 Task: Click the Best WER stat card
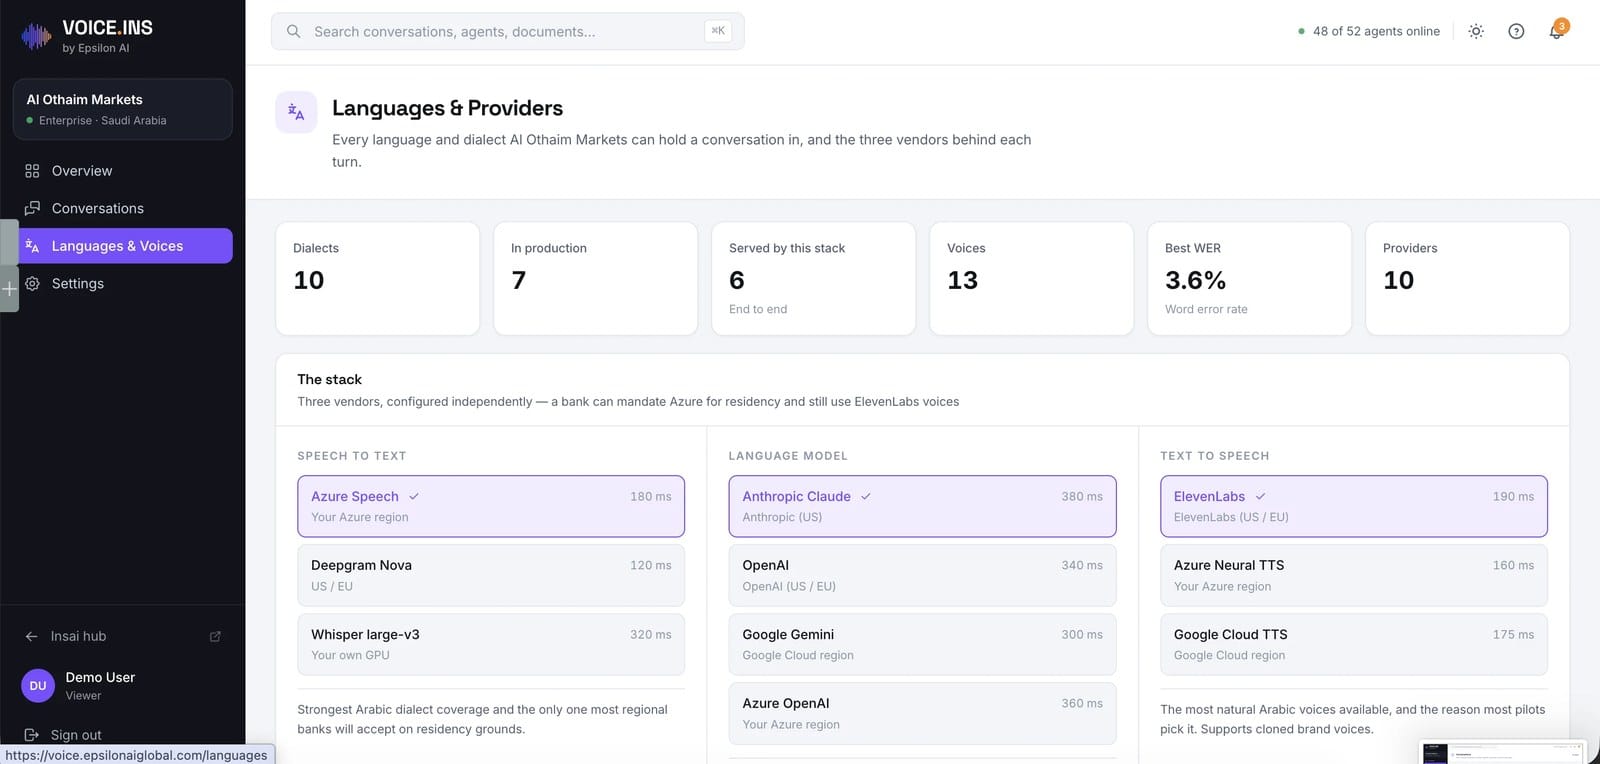1250,278
